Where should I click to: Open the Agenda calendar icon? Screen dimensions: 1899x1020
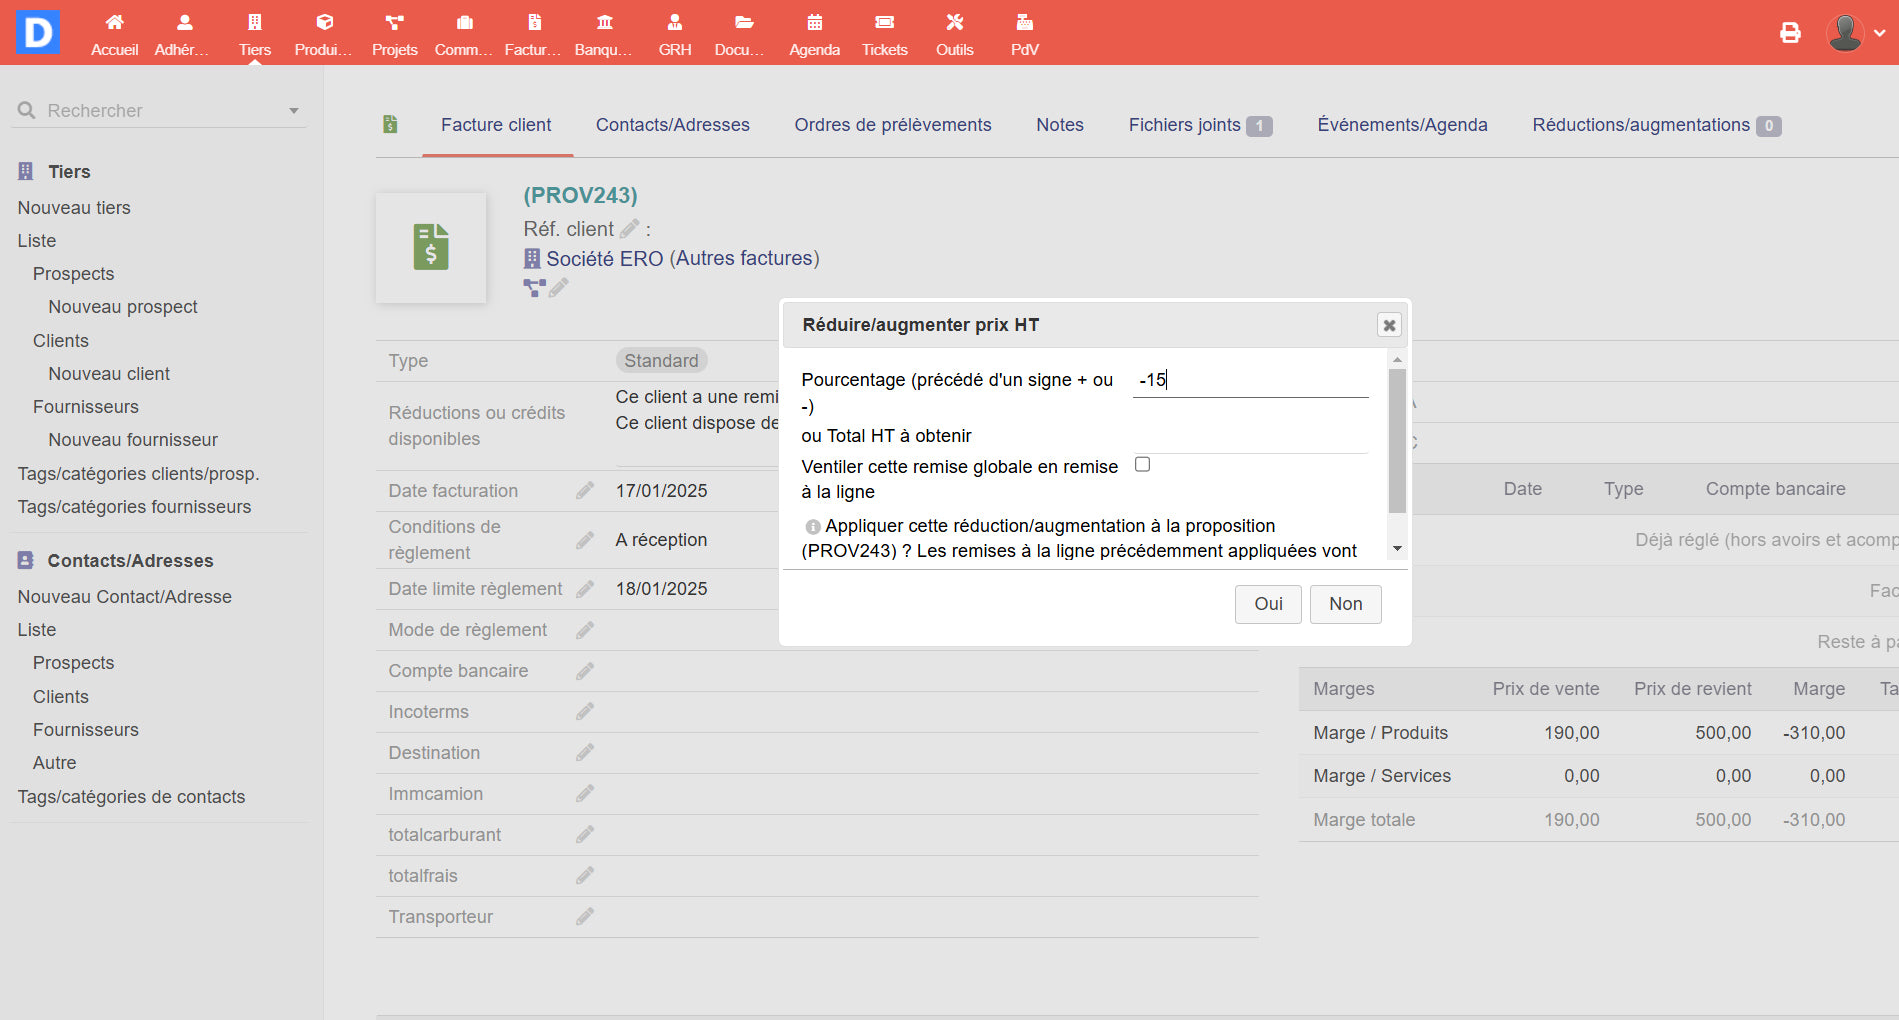click(x=814, y=23)
